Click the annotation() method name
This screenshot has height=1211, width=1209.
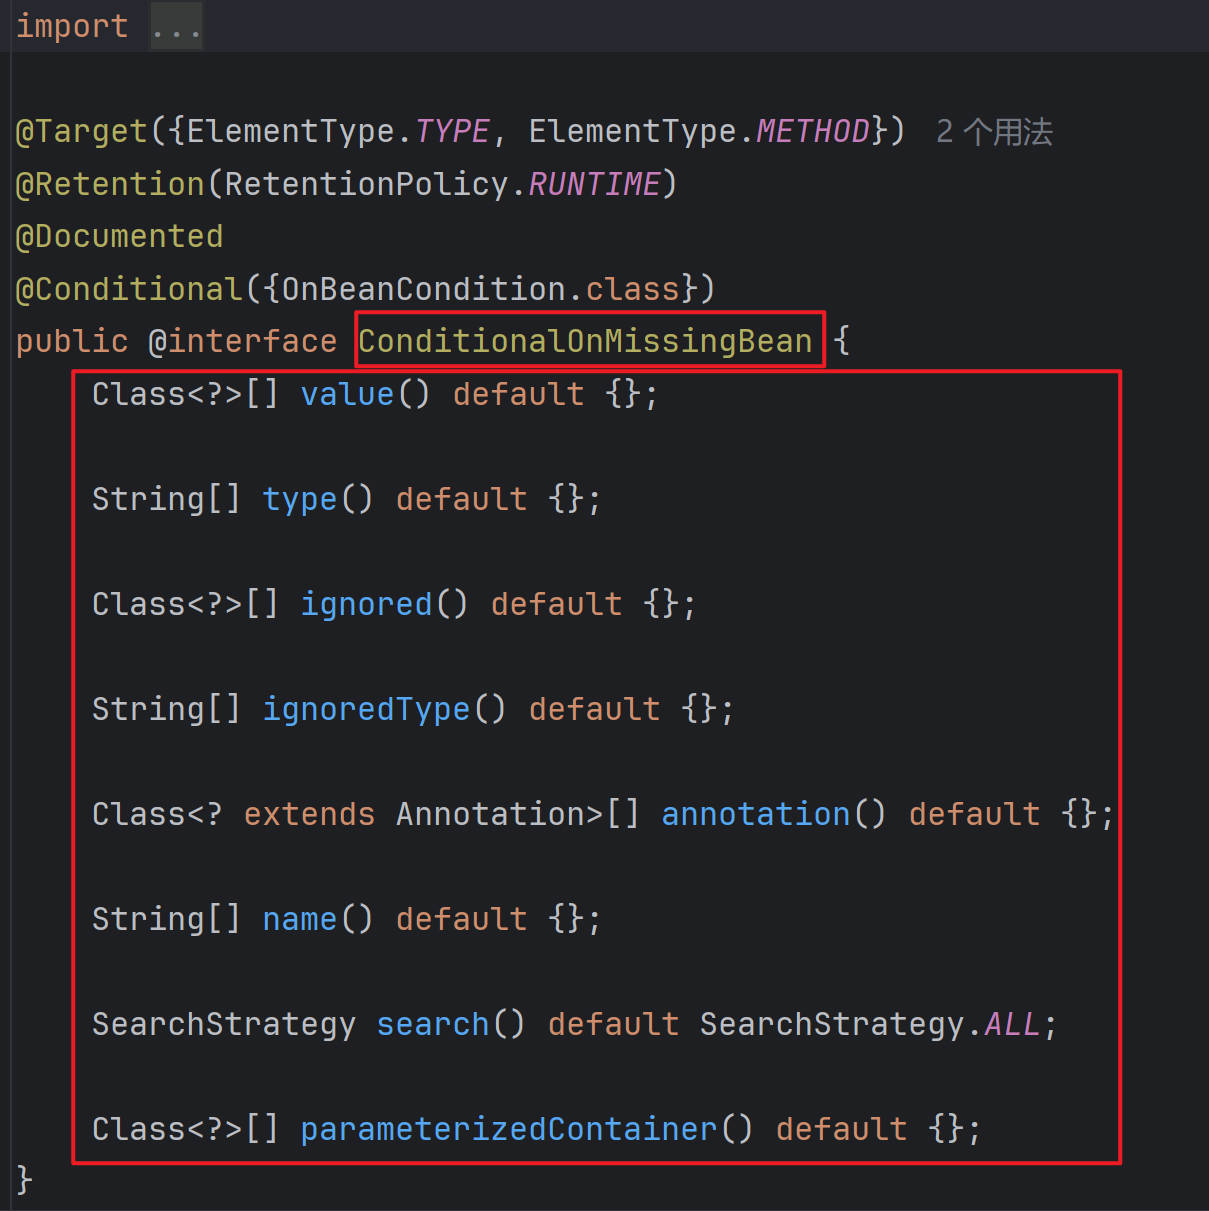pos(755,814)
